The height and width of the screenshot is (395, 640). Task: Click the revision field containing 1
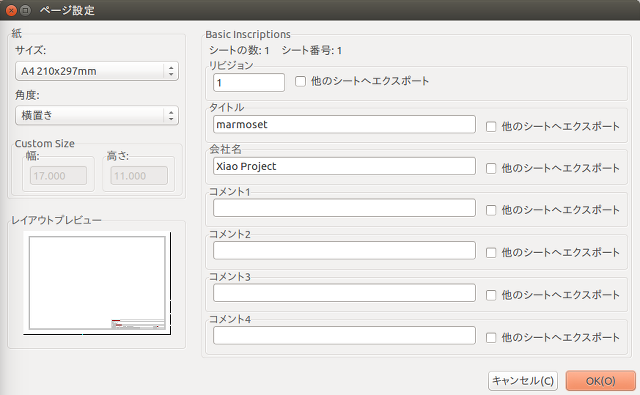pos(249,82)
